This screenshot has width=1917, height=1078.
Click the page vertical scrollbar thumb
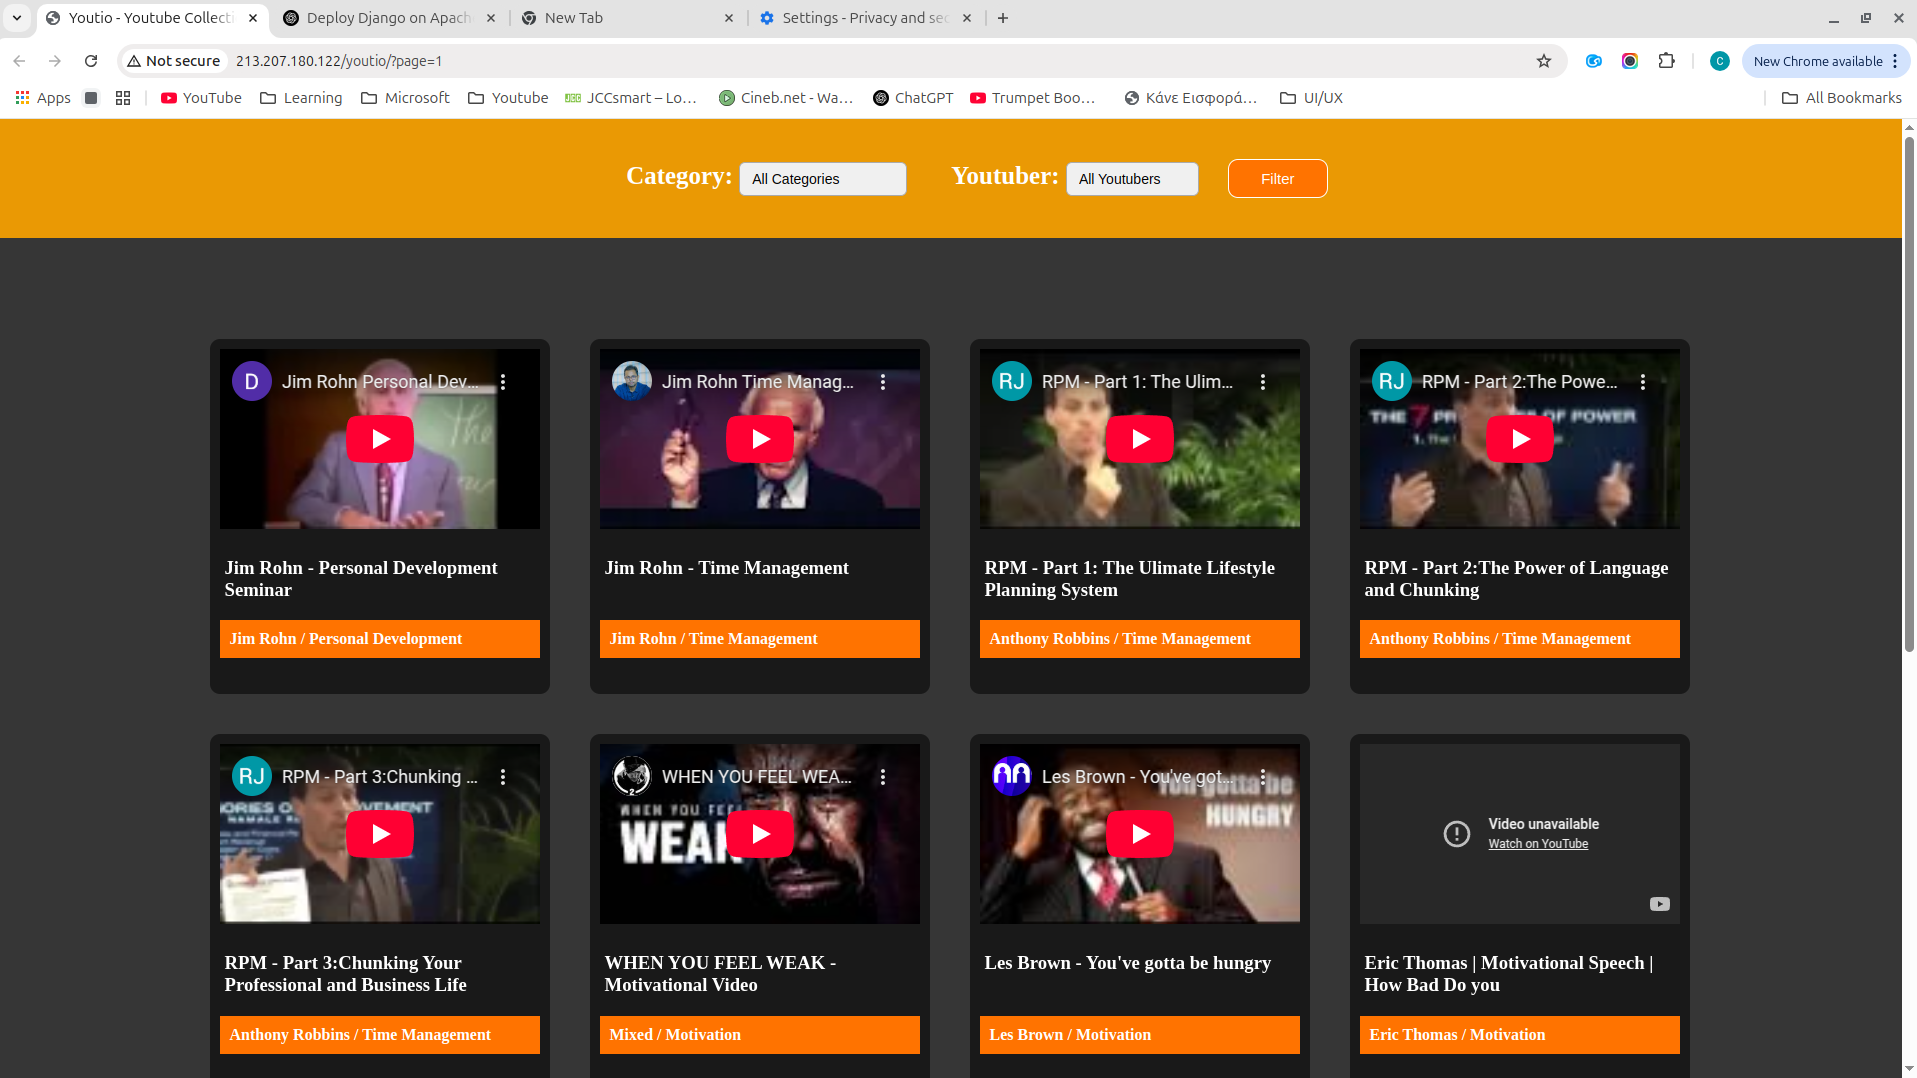point(1909,395)
